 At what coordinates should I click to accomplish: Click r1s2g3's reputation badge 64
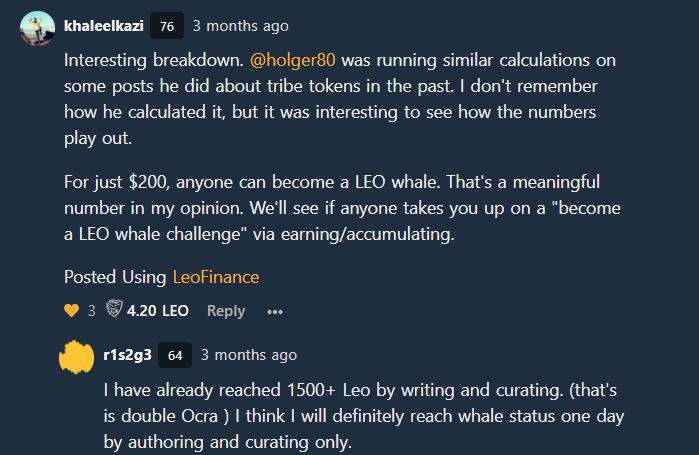point(175,355)
